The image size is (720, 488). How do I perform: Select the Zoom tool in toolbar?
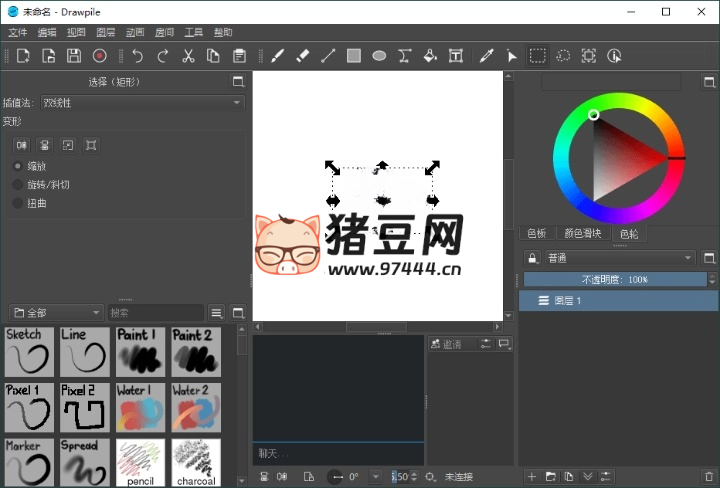pyautogui.click(x=589, y=56)
